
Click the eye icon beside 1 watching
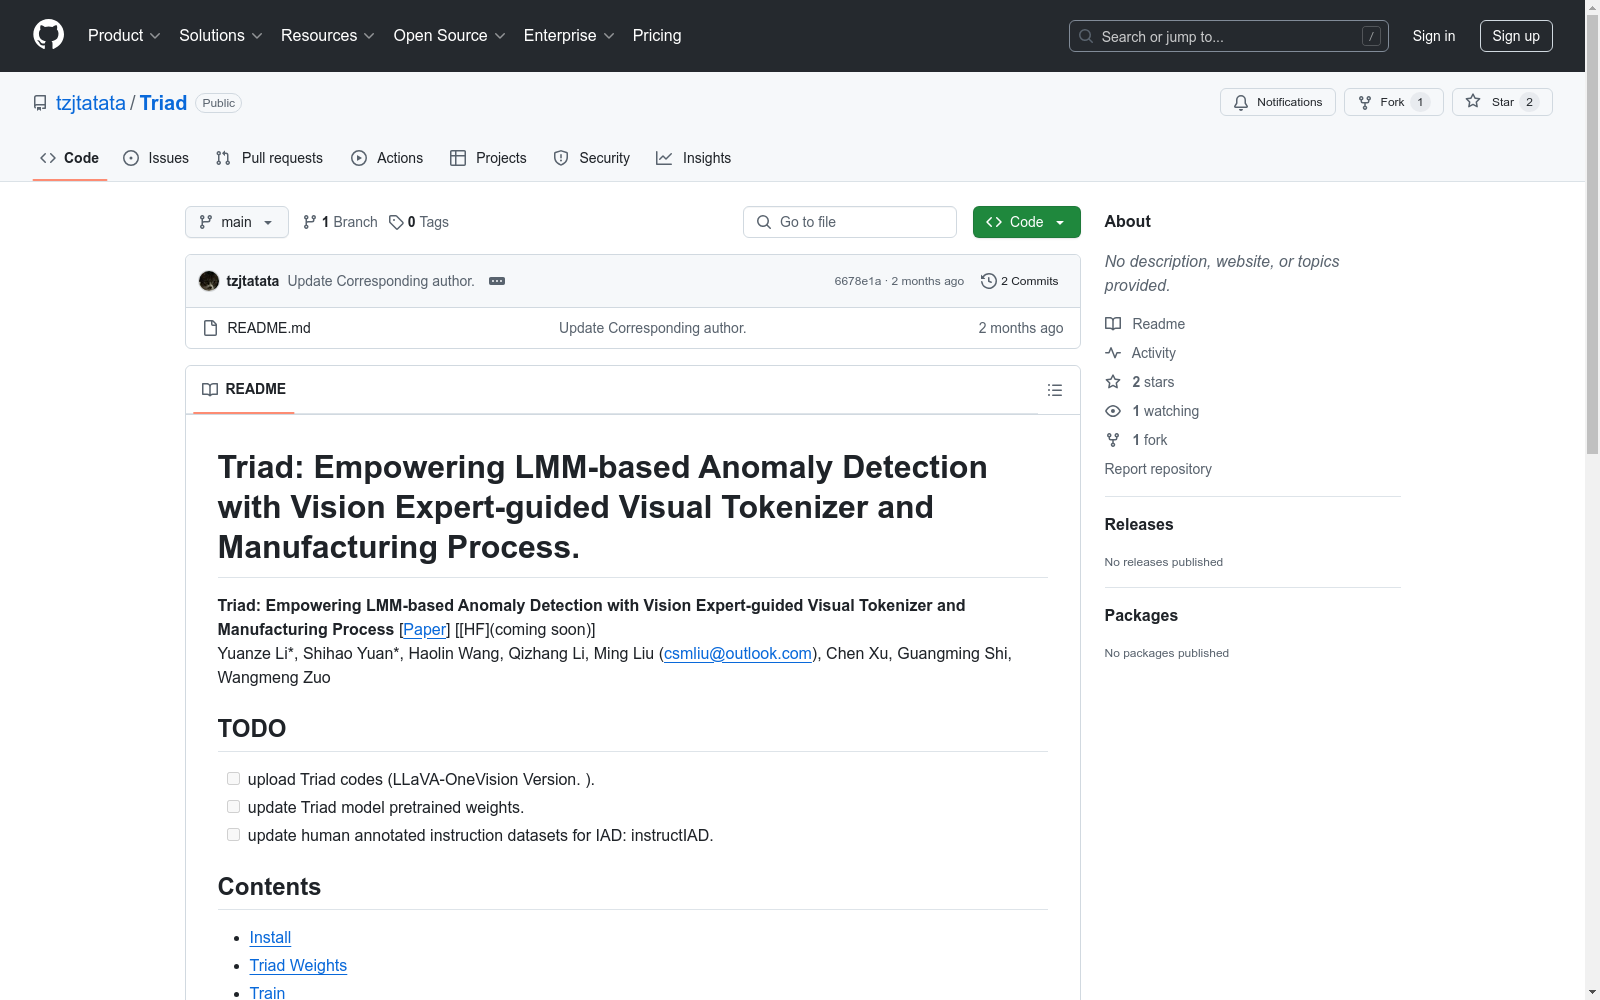(1113, 411)
